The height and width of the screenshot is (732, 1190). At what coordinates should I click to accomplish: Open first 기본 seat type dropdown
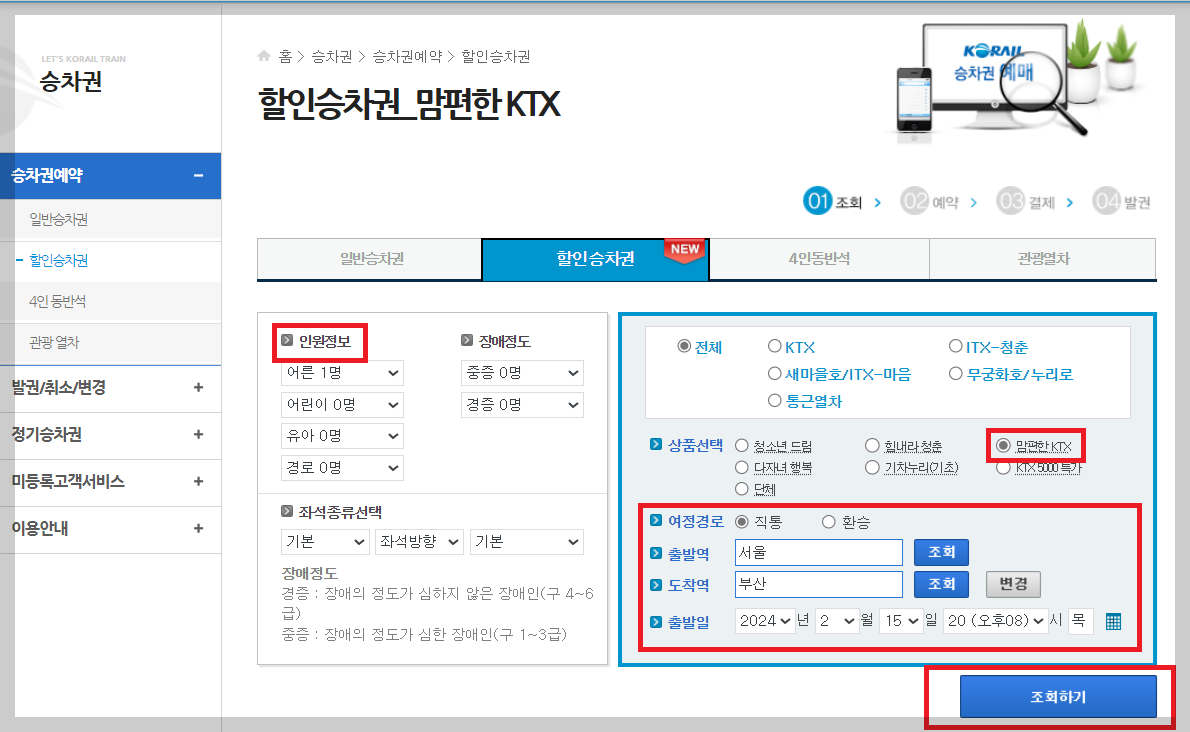pyautogui.click(x=325, y=542)
